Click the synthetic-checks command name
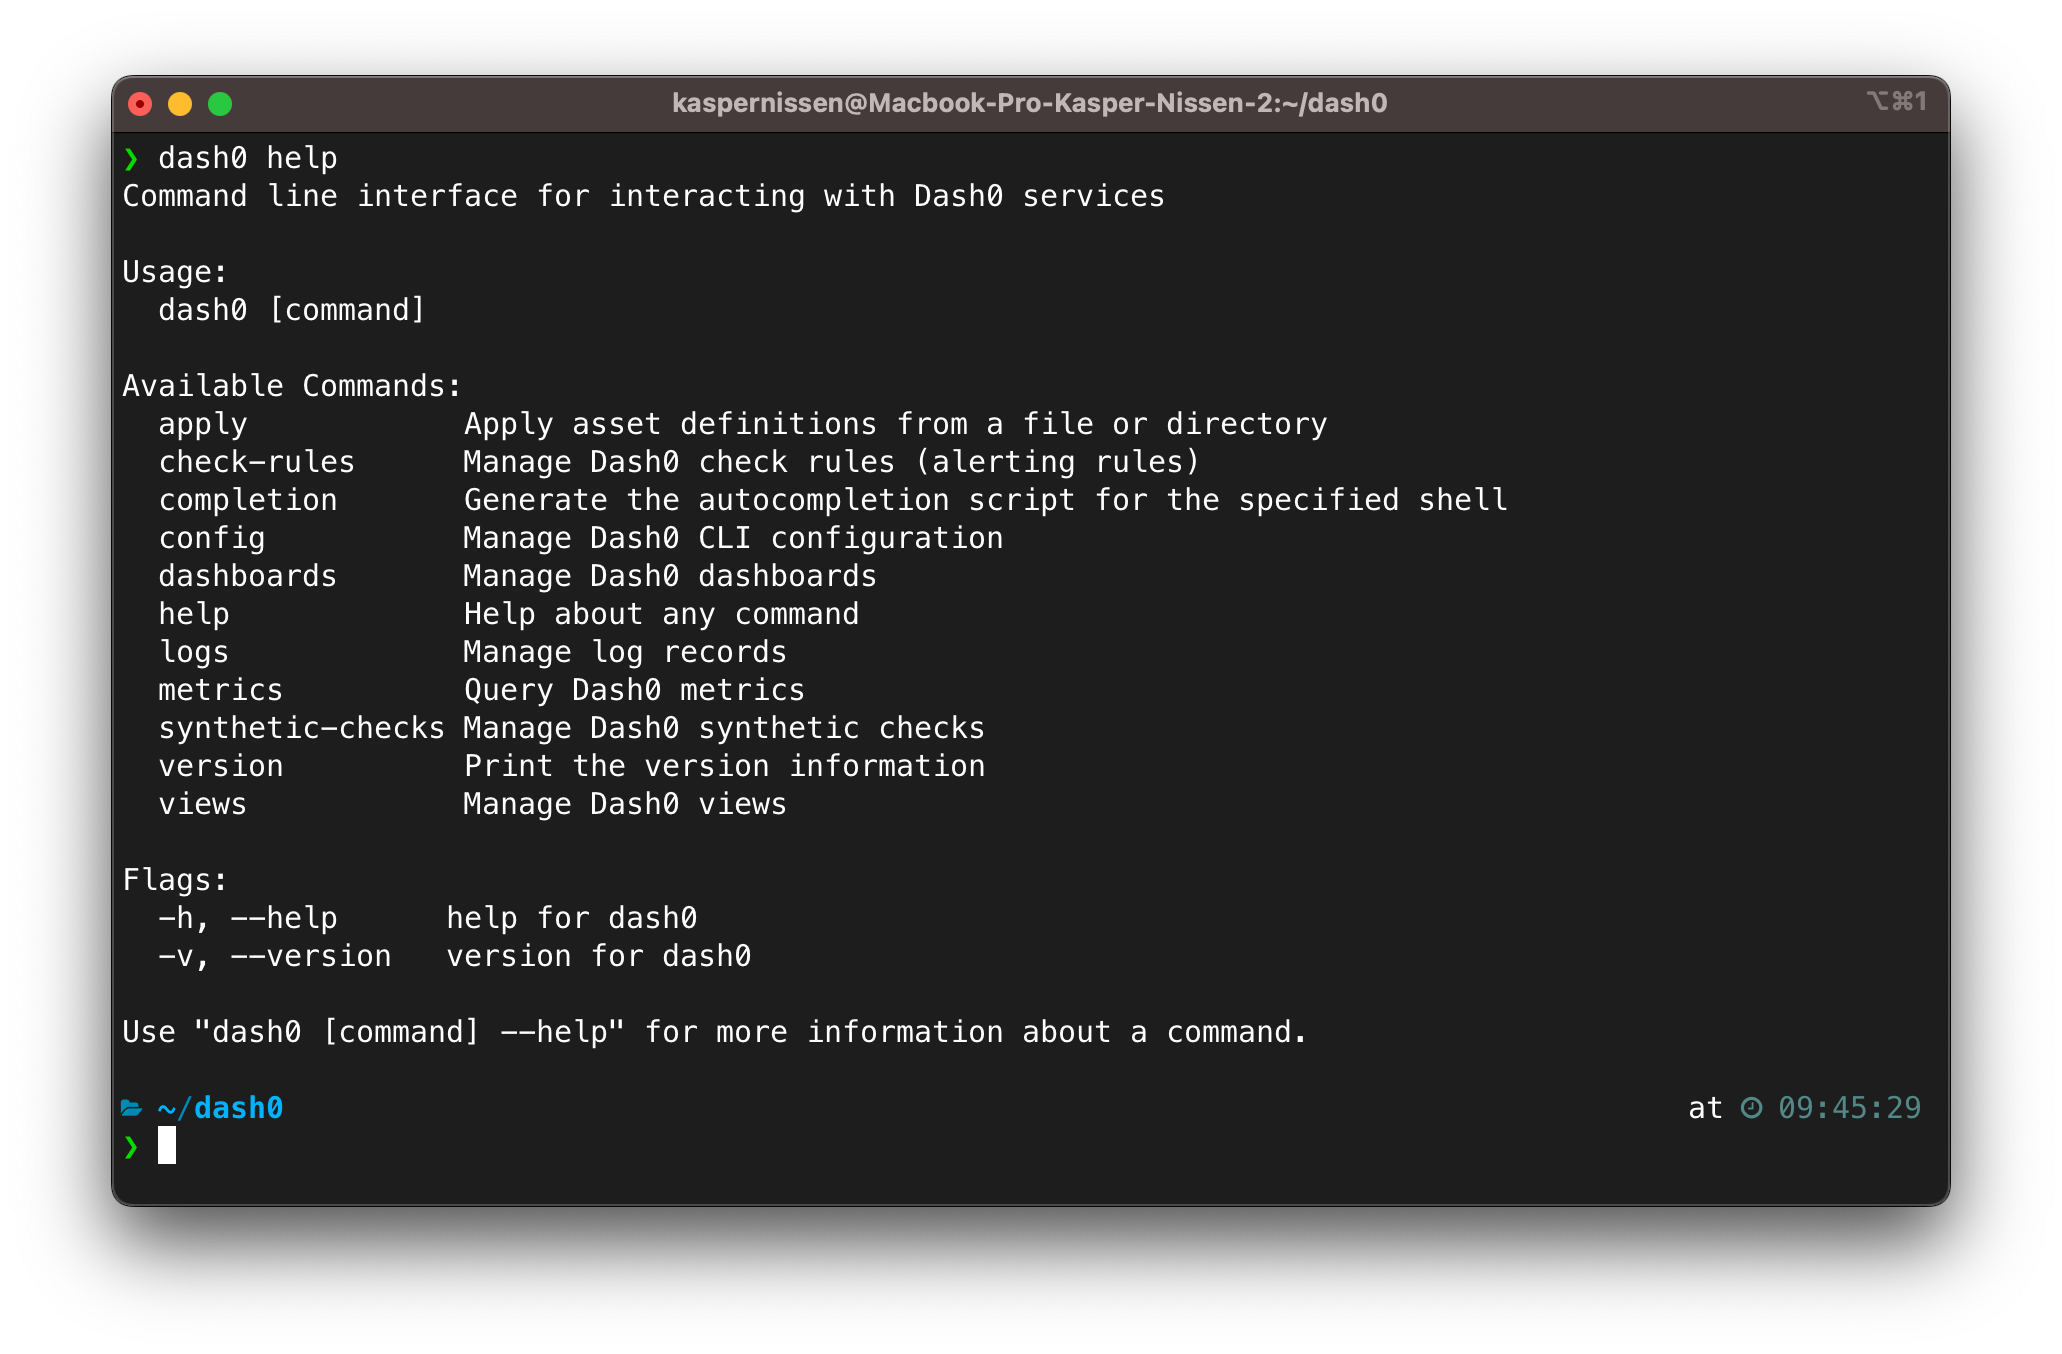Viewport: 2062px width, 1354px height. 301,728
